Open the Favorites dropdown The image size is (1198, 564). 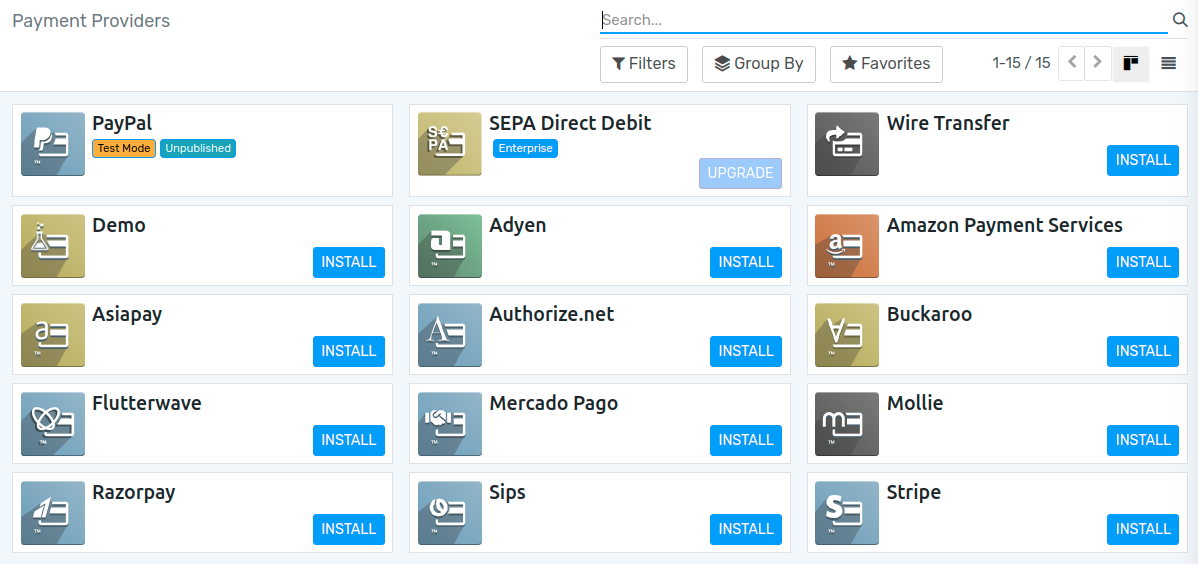(x=886, y=64)
